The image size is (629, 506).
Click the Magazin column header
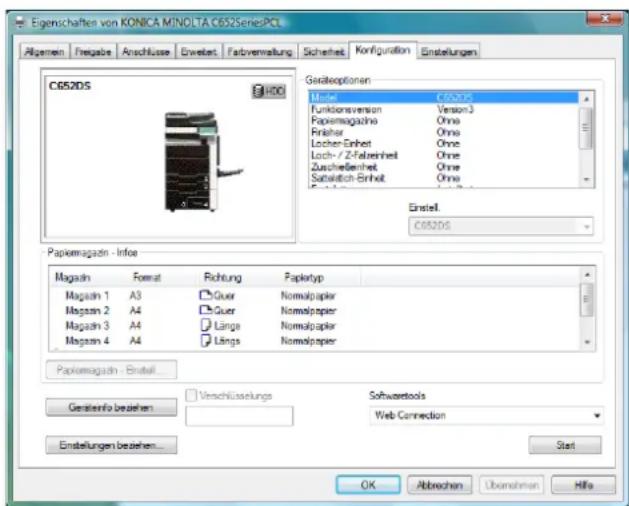point(89,277)
